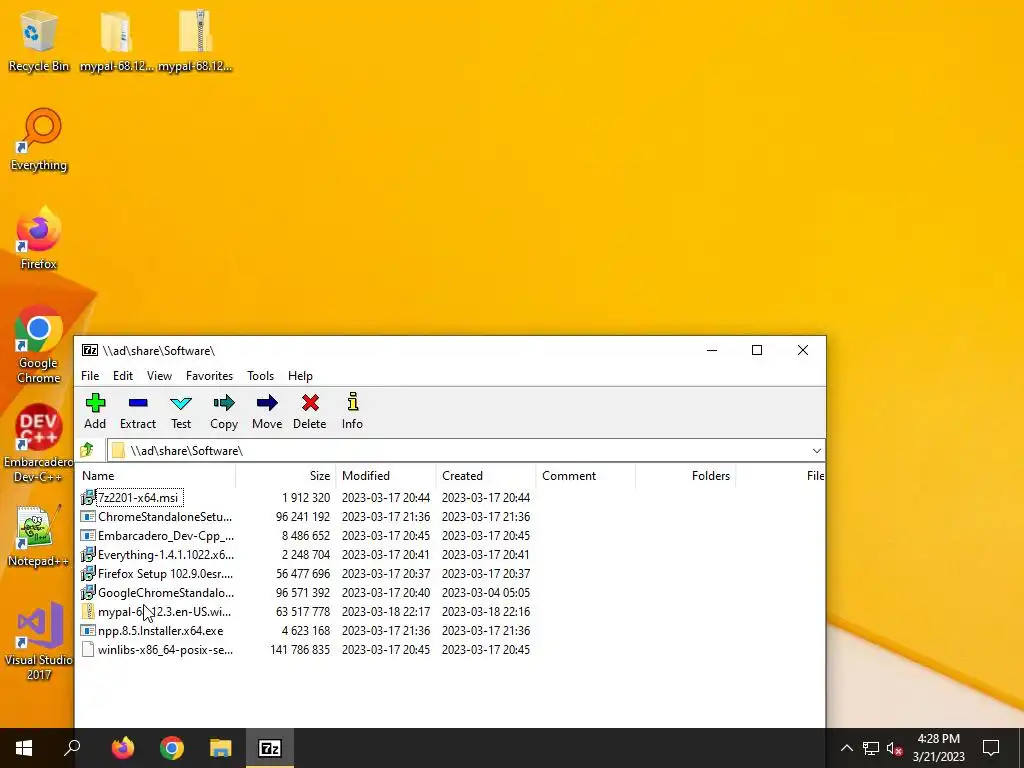The height and width of the screenshot is (768, 1024).
Task: Open the network tray icon
Action: 871,748
